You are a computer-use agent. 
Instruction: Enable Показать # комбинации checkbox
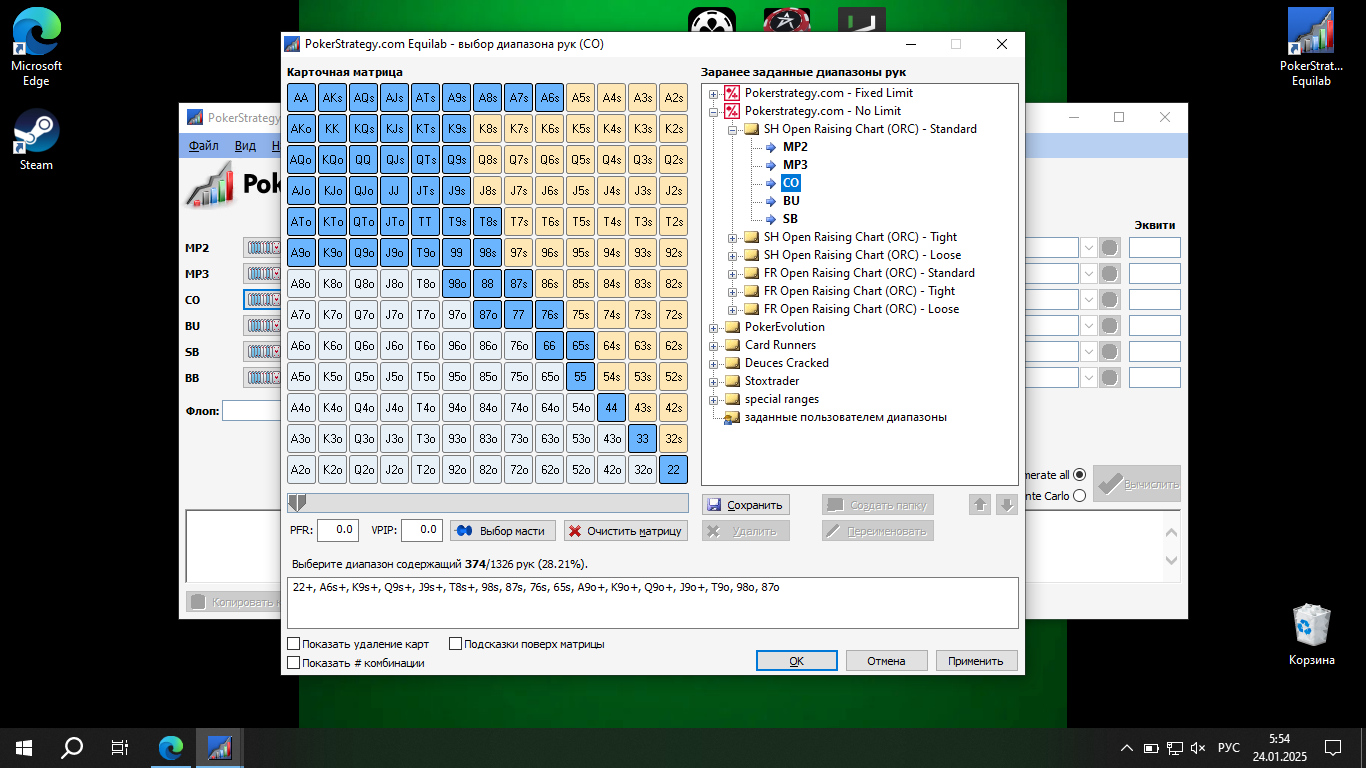(x=294, y=662)
